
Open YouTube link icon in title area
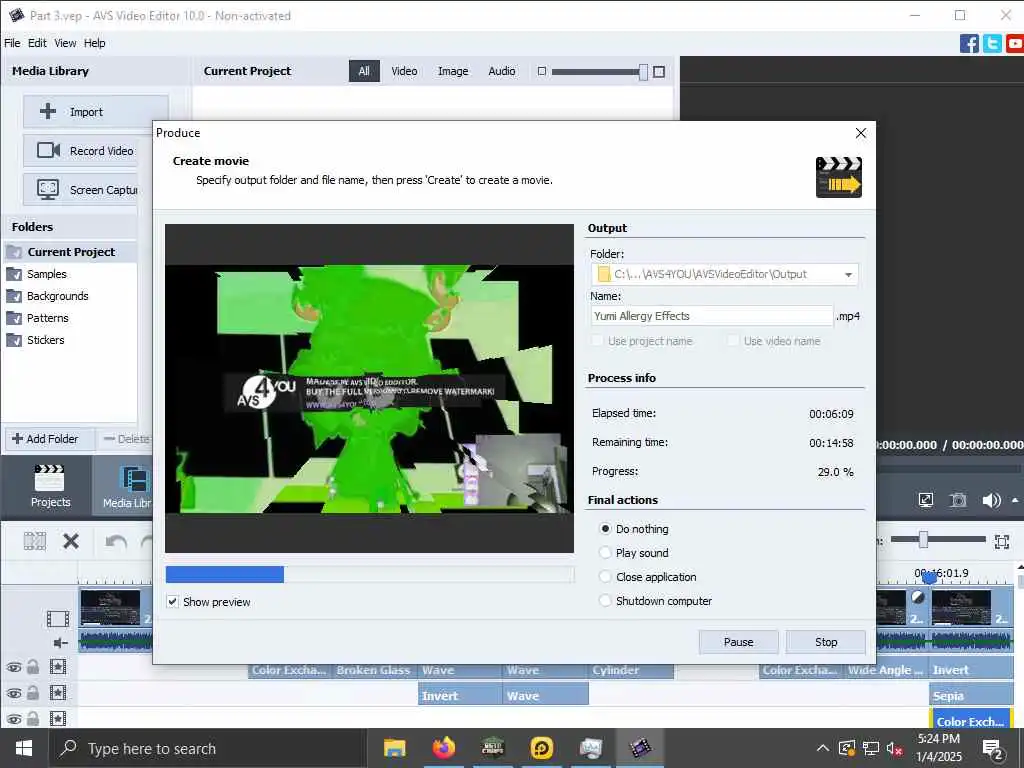pos(1015,44)
